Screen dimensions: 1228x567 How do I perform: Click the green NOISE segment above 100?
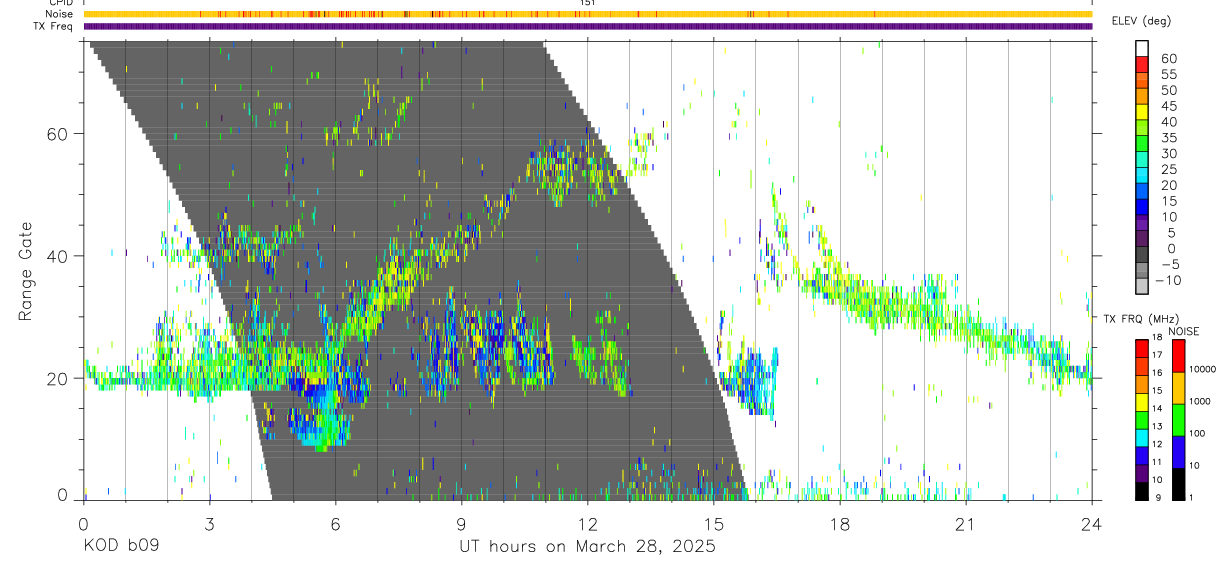pos(1179,418)
